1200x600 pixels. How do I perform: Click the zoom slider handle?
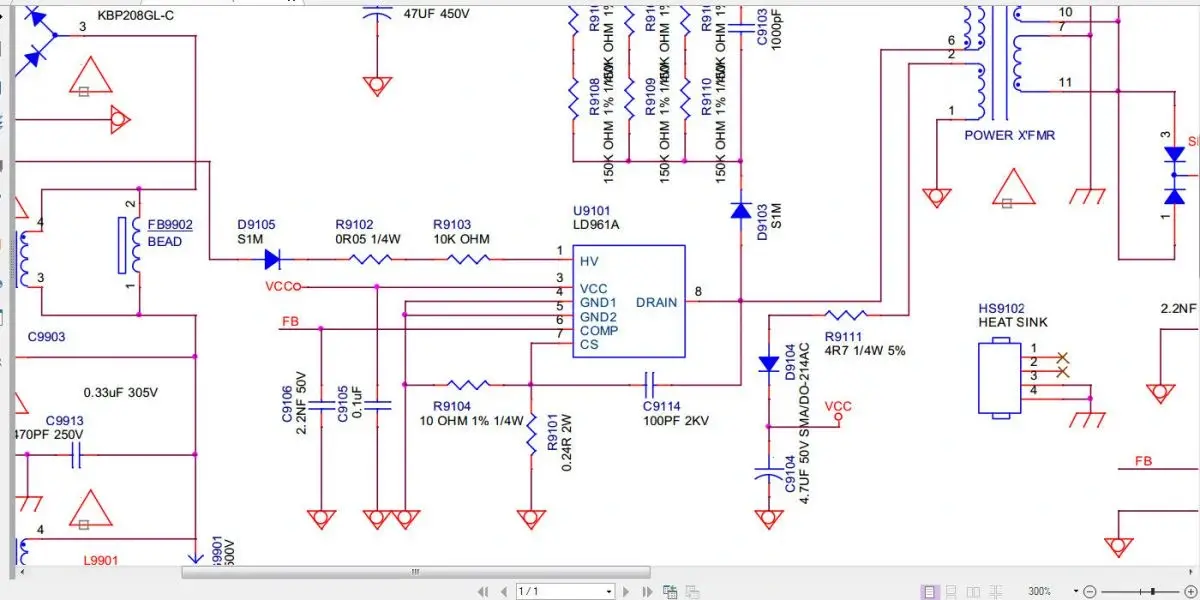(1153, 592)
